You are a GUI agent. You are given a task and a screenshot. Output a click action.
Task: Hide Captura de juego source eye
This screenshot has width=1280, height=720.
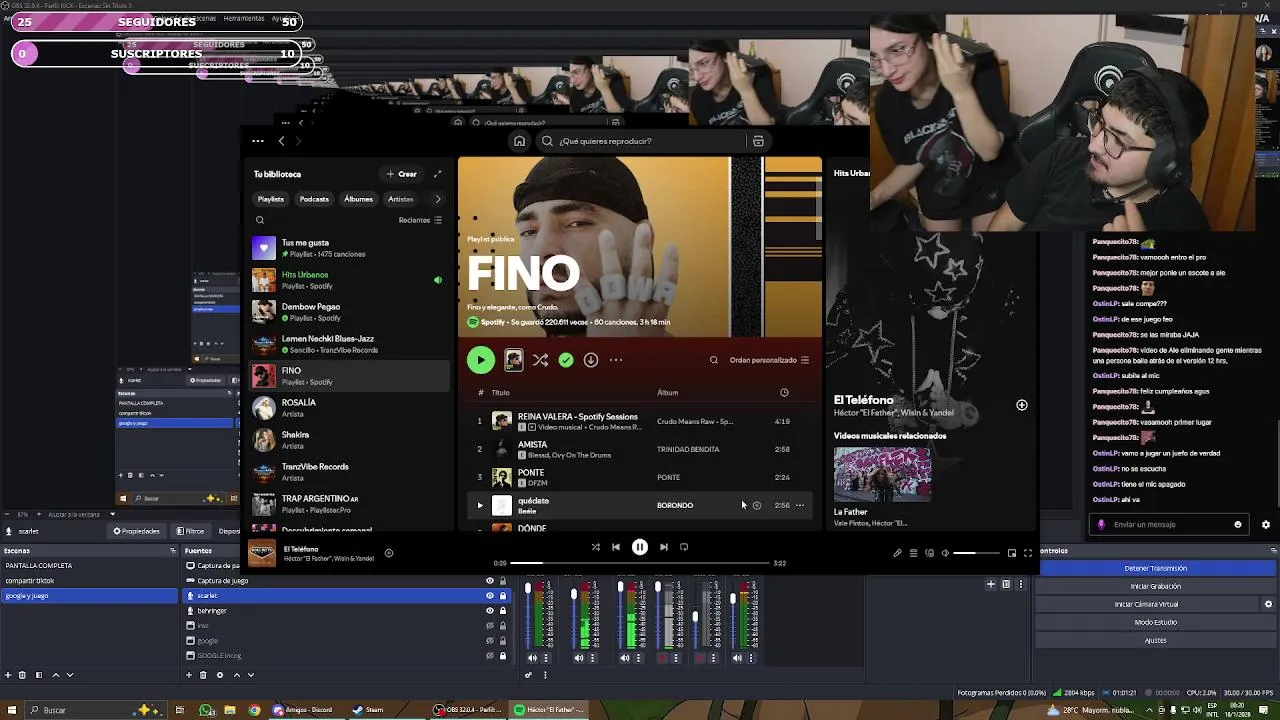(x=490, y=581)
